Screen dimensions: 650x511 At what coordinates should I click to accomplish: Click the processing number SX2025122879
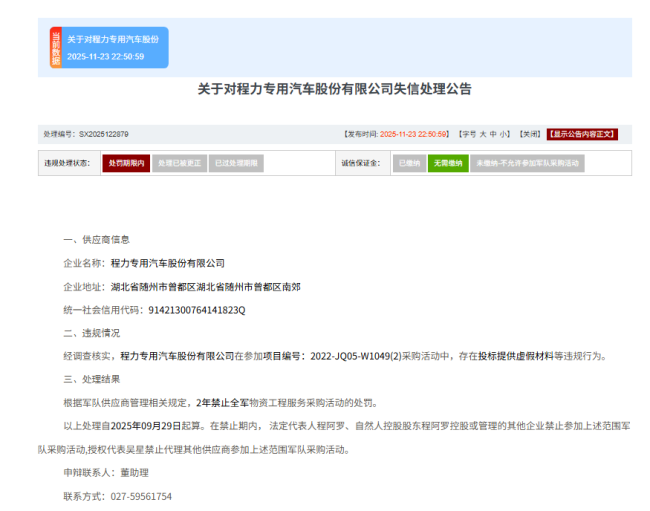coord(104,133)
